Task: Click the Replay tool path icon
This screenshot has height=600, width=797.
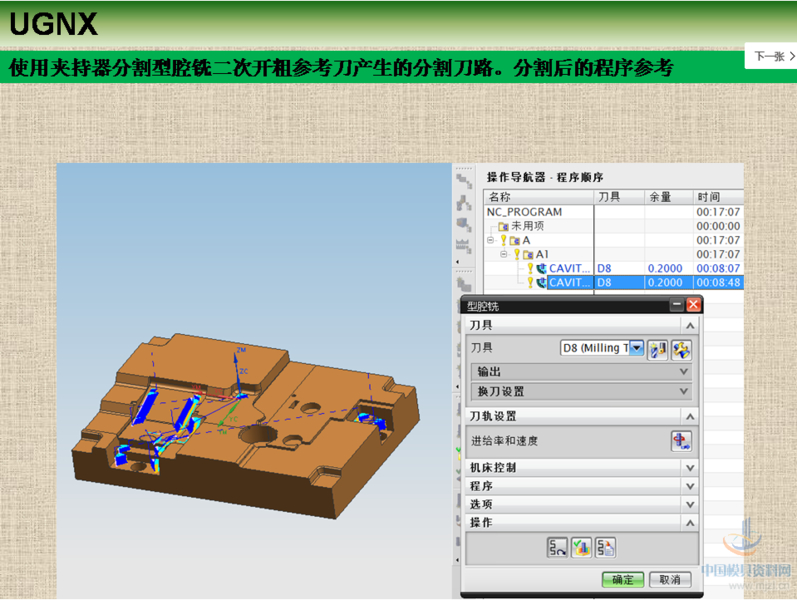Action: (x=557, y=547)
